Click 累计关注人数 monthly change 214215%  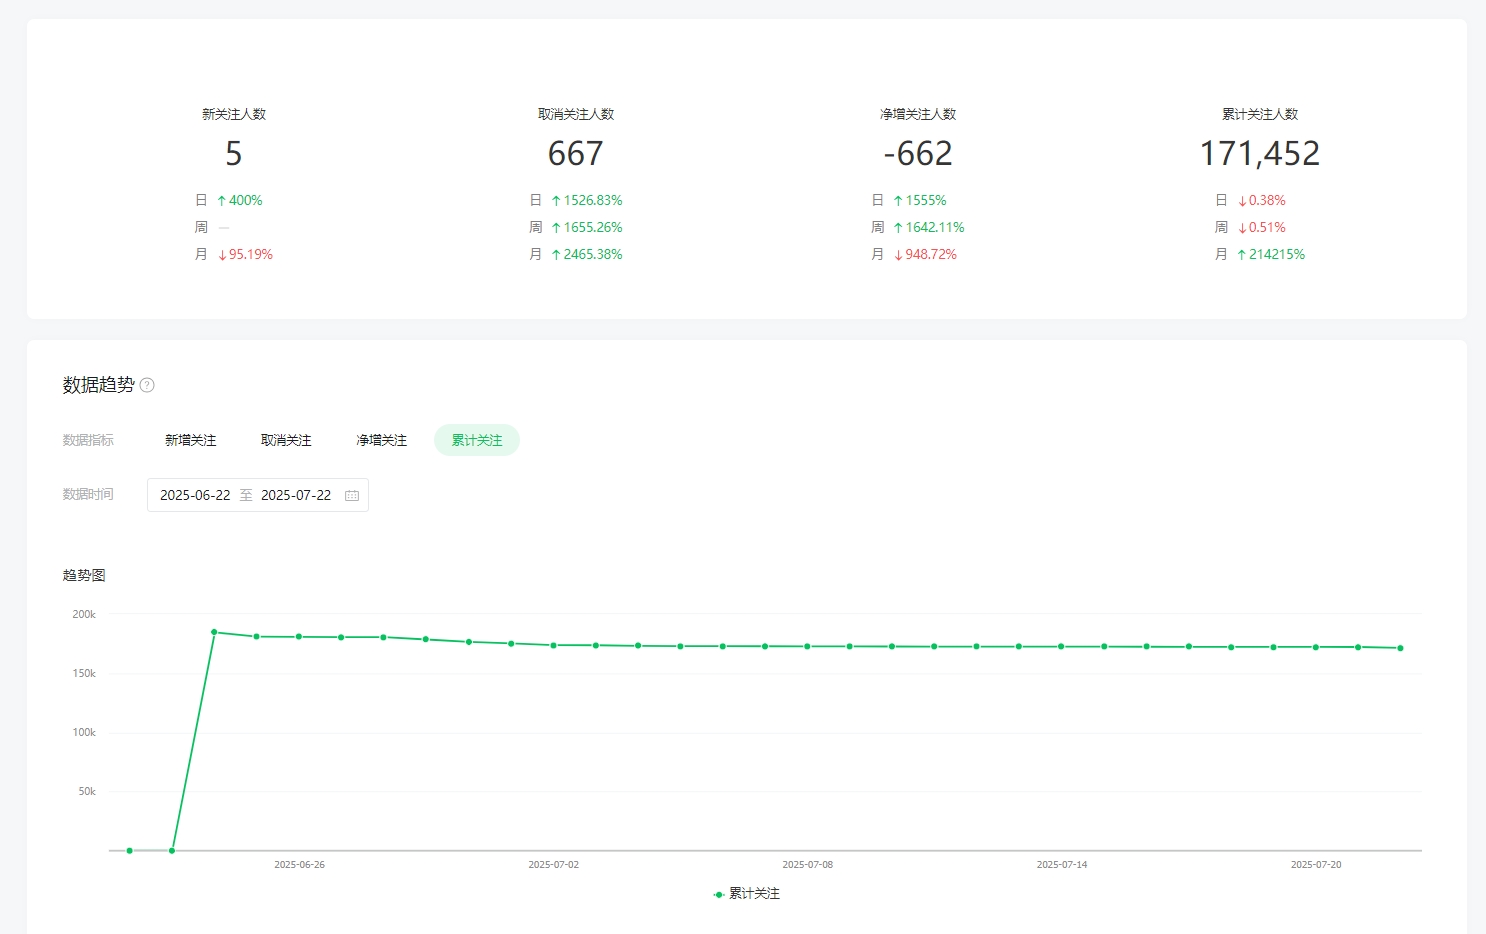pyautogui.click(x=1271, y=255)
